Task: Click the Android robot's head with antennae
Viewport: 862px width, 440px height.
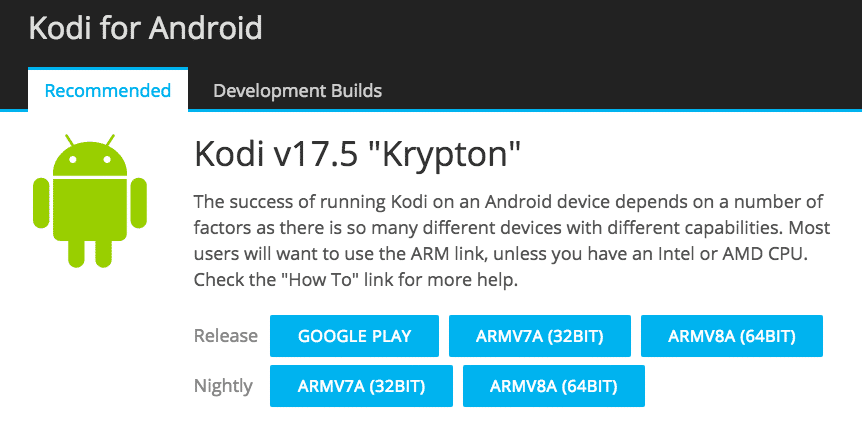Action: tap(90, 155)
